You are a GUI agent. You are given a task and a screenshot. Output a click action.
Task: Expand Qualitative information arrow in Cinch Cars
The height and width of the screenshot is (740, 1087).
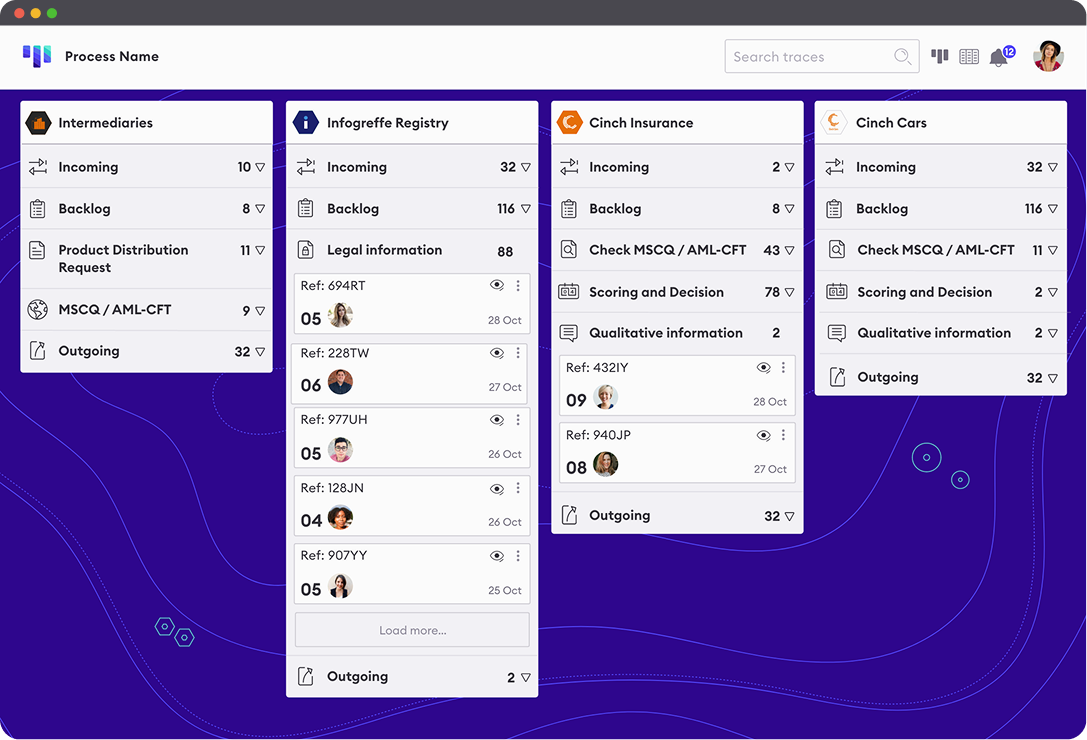coord(1052,334)
